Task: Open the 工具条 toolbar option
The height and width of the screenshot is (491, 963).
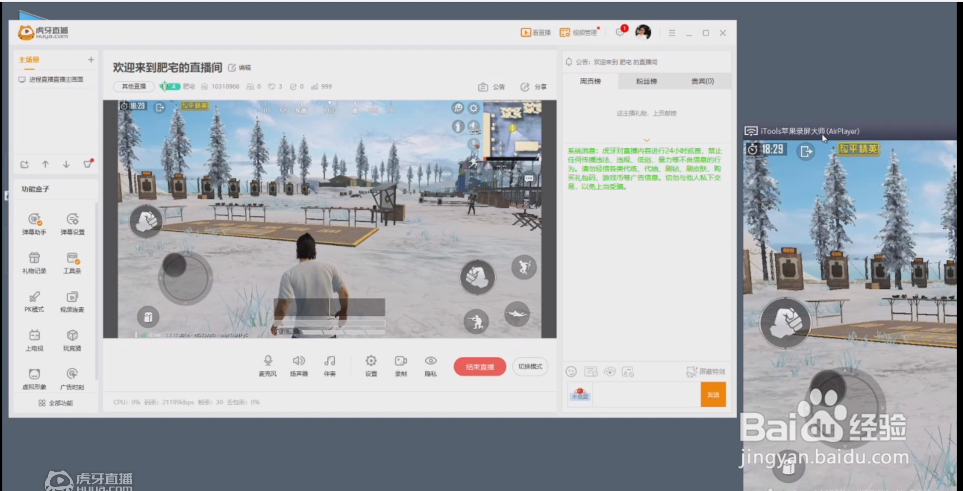Action: point(72,263)
